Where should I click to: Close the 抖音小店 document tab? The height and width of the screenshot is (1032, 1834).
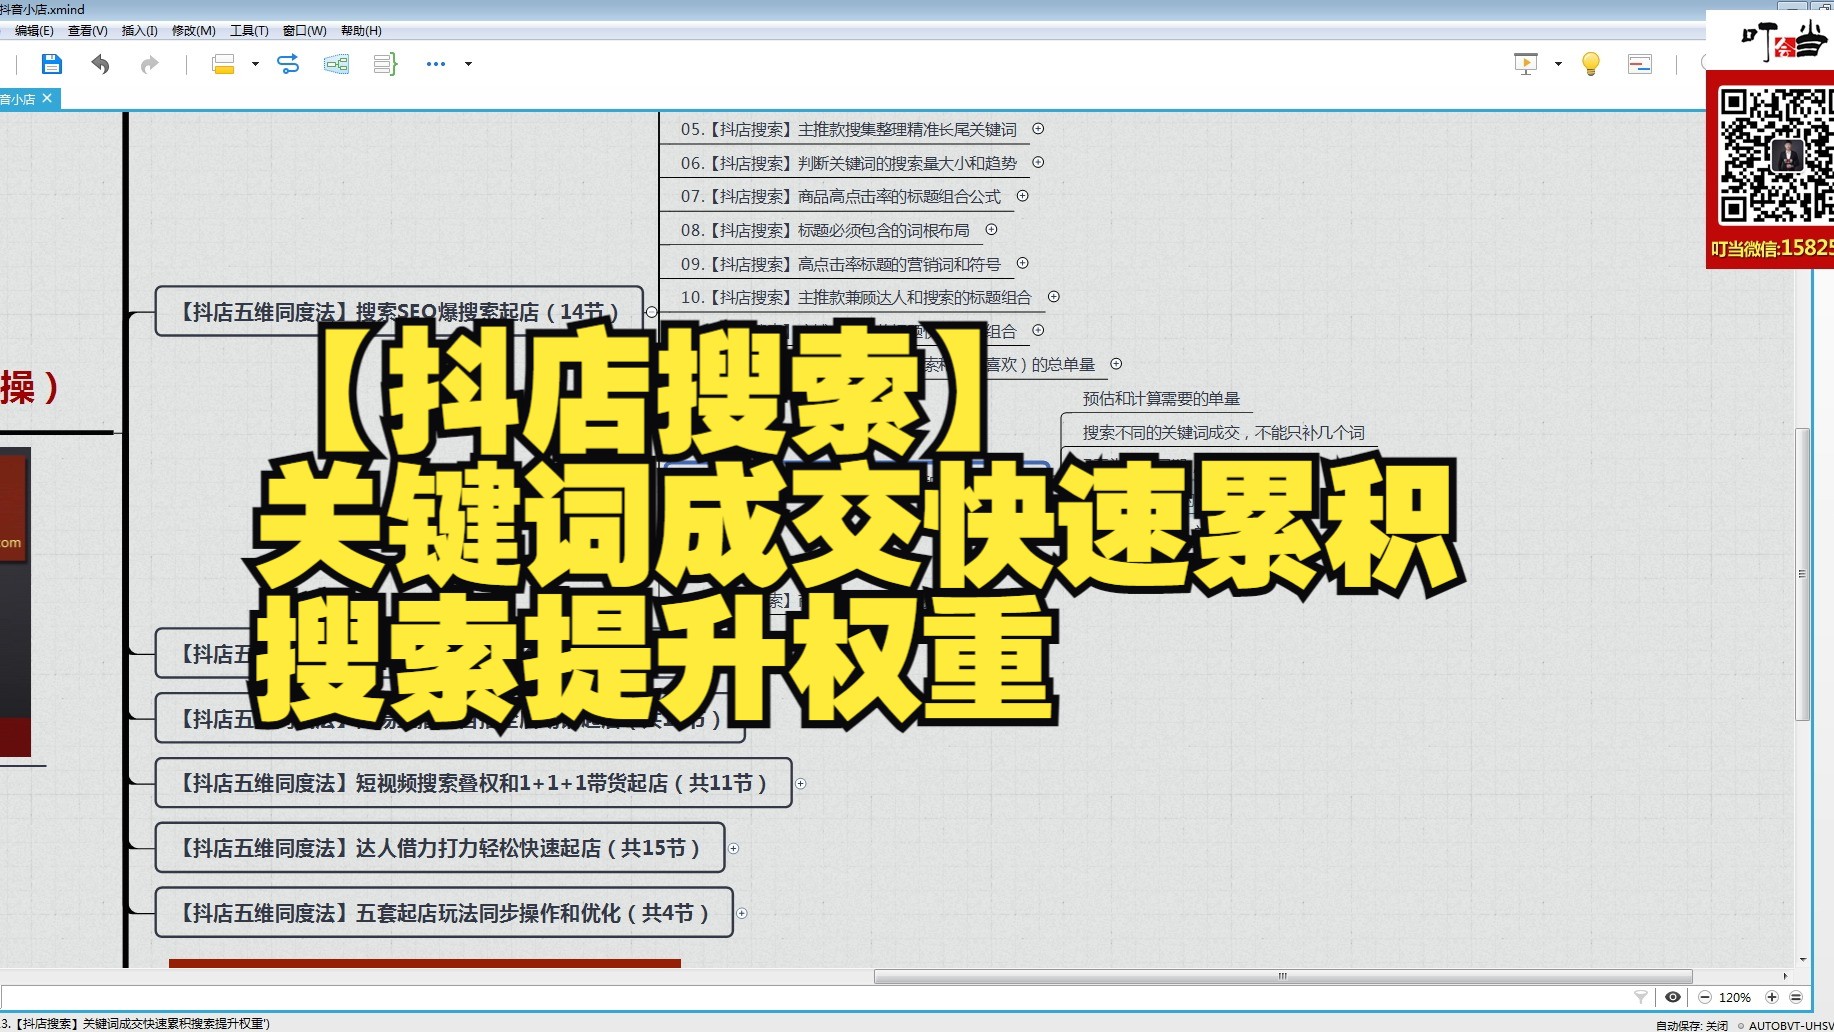coord(47,98)
